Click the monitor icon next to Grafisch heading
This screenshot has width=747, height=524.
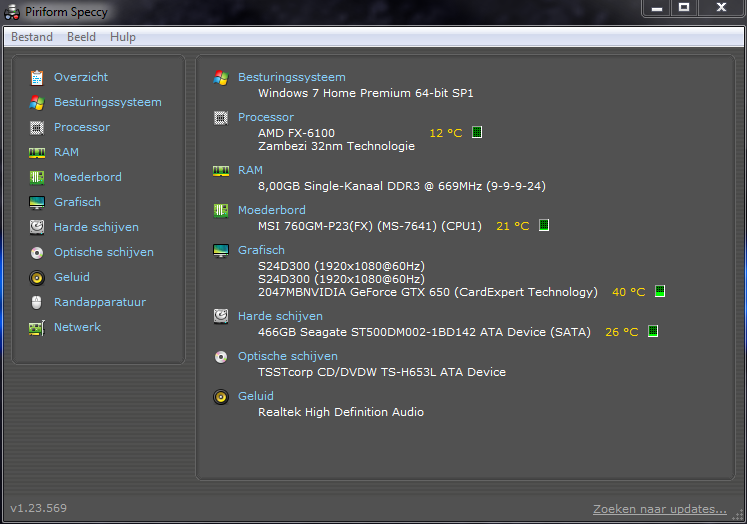[x=221, y=251]
